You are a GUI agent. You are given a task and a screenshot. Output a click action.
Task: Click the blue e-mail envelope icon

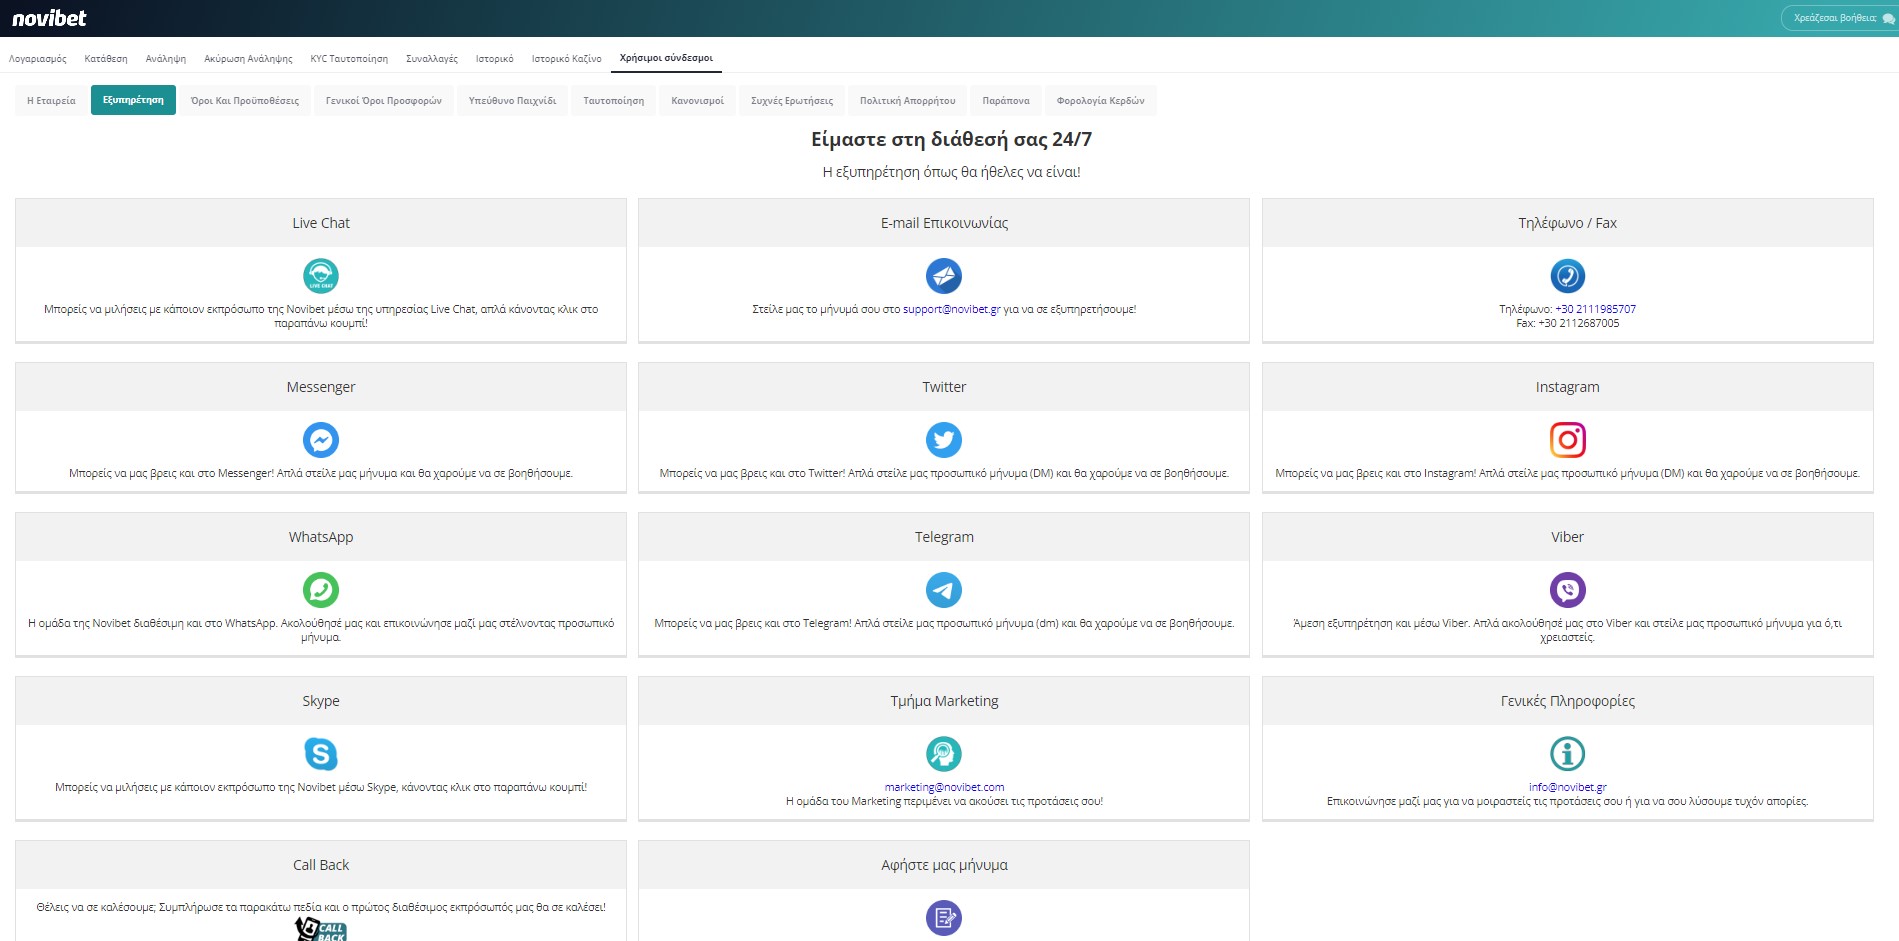(943, 276)
